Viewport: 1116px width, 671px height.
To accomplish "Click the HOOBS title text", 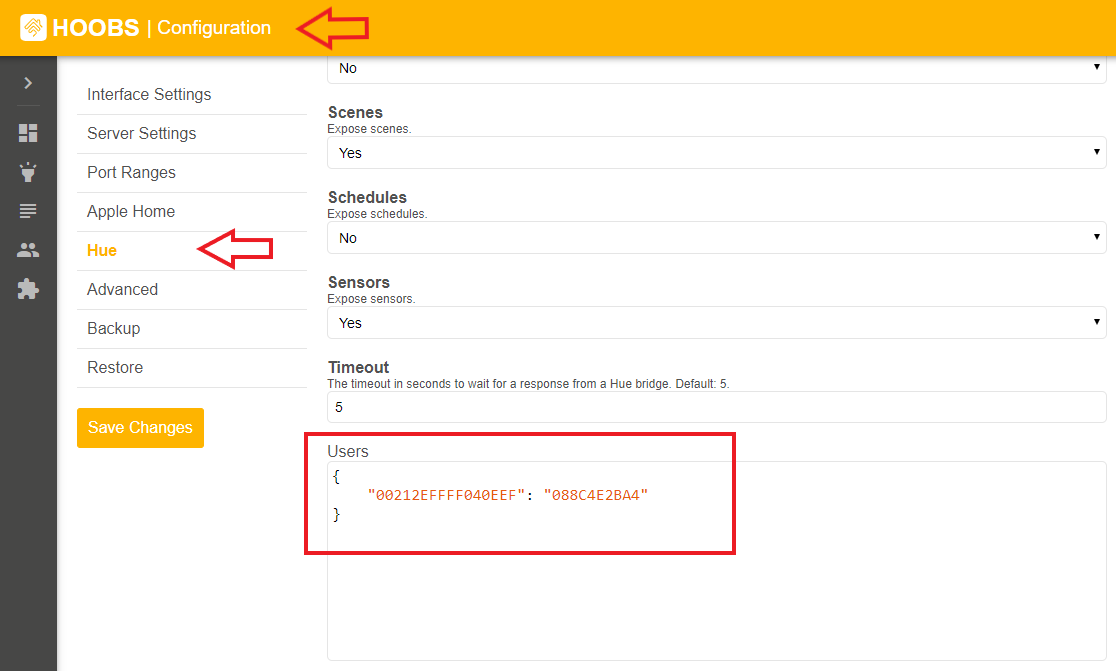I will (96, 28).
